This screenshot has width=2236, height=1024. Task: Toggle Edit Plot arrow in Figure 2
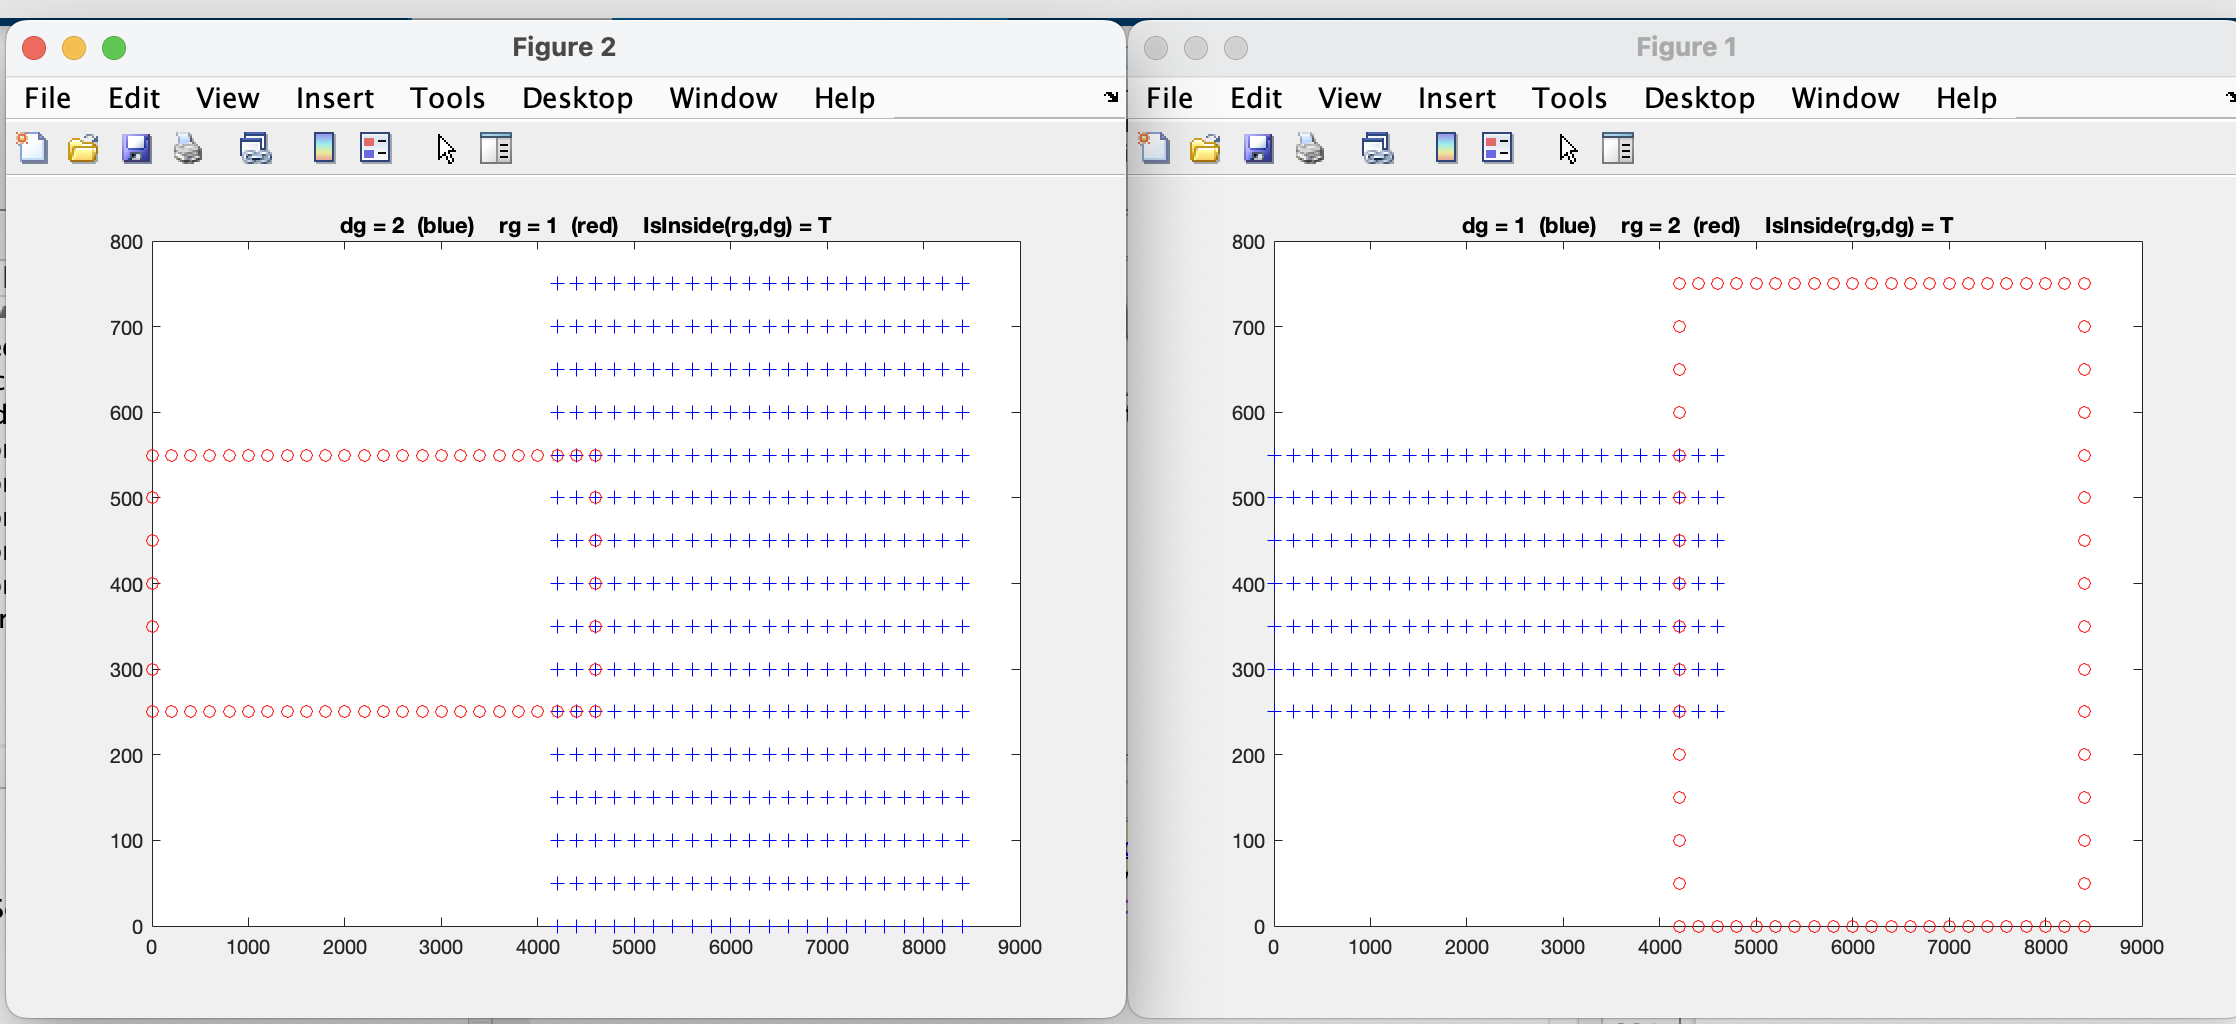click(446, 149)
